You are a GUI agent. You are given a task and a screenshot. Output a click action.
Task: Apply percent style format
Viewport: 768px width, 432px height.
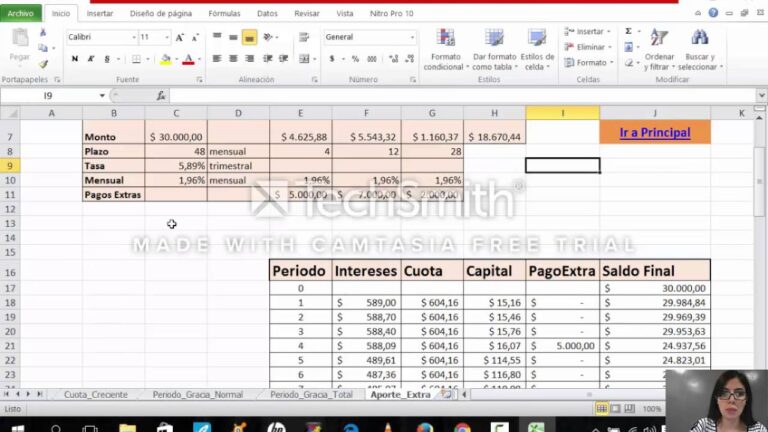tap(355, 59)
